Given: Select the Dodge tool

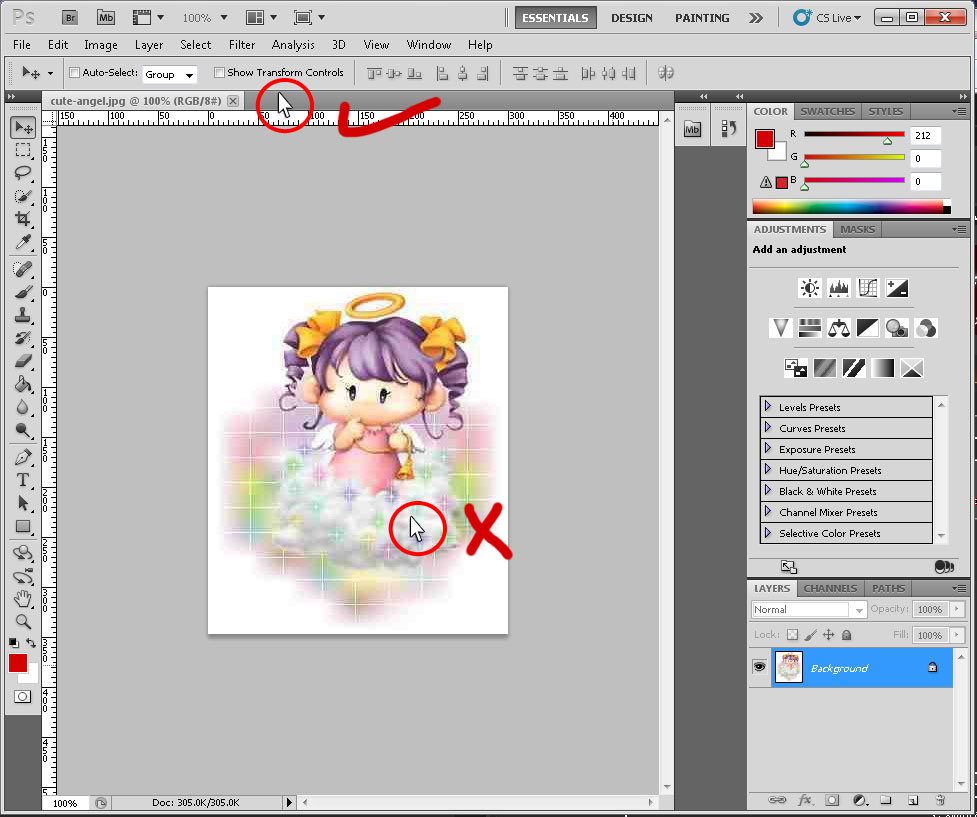Looking at the screenshot, I should pos(23,430).
